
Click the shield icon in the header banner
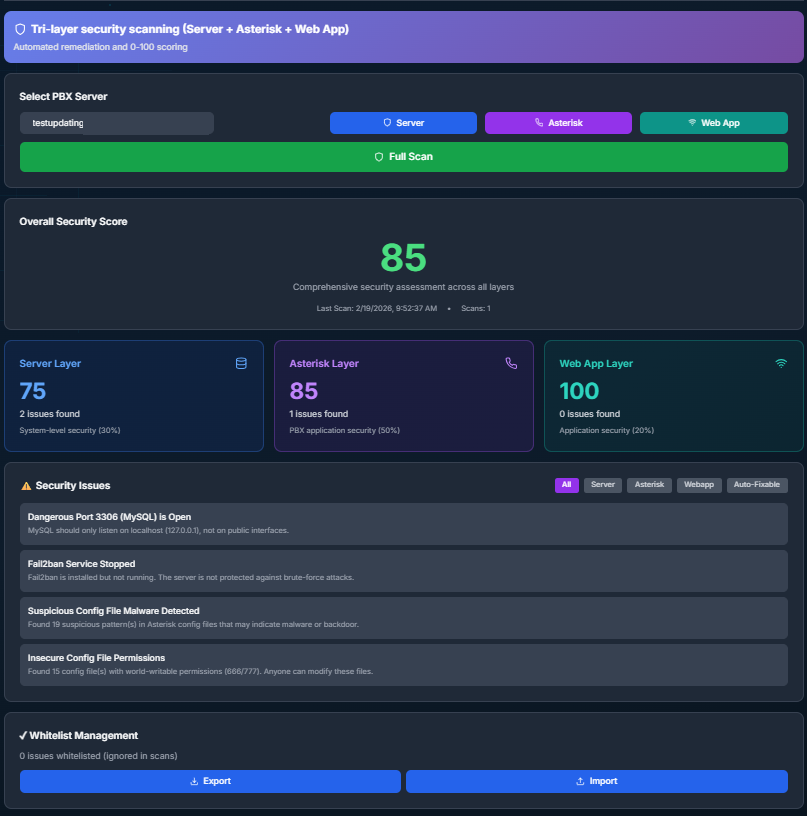point(20,30)
